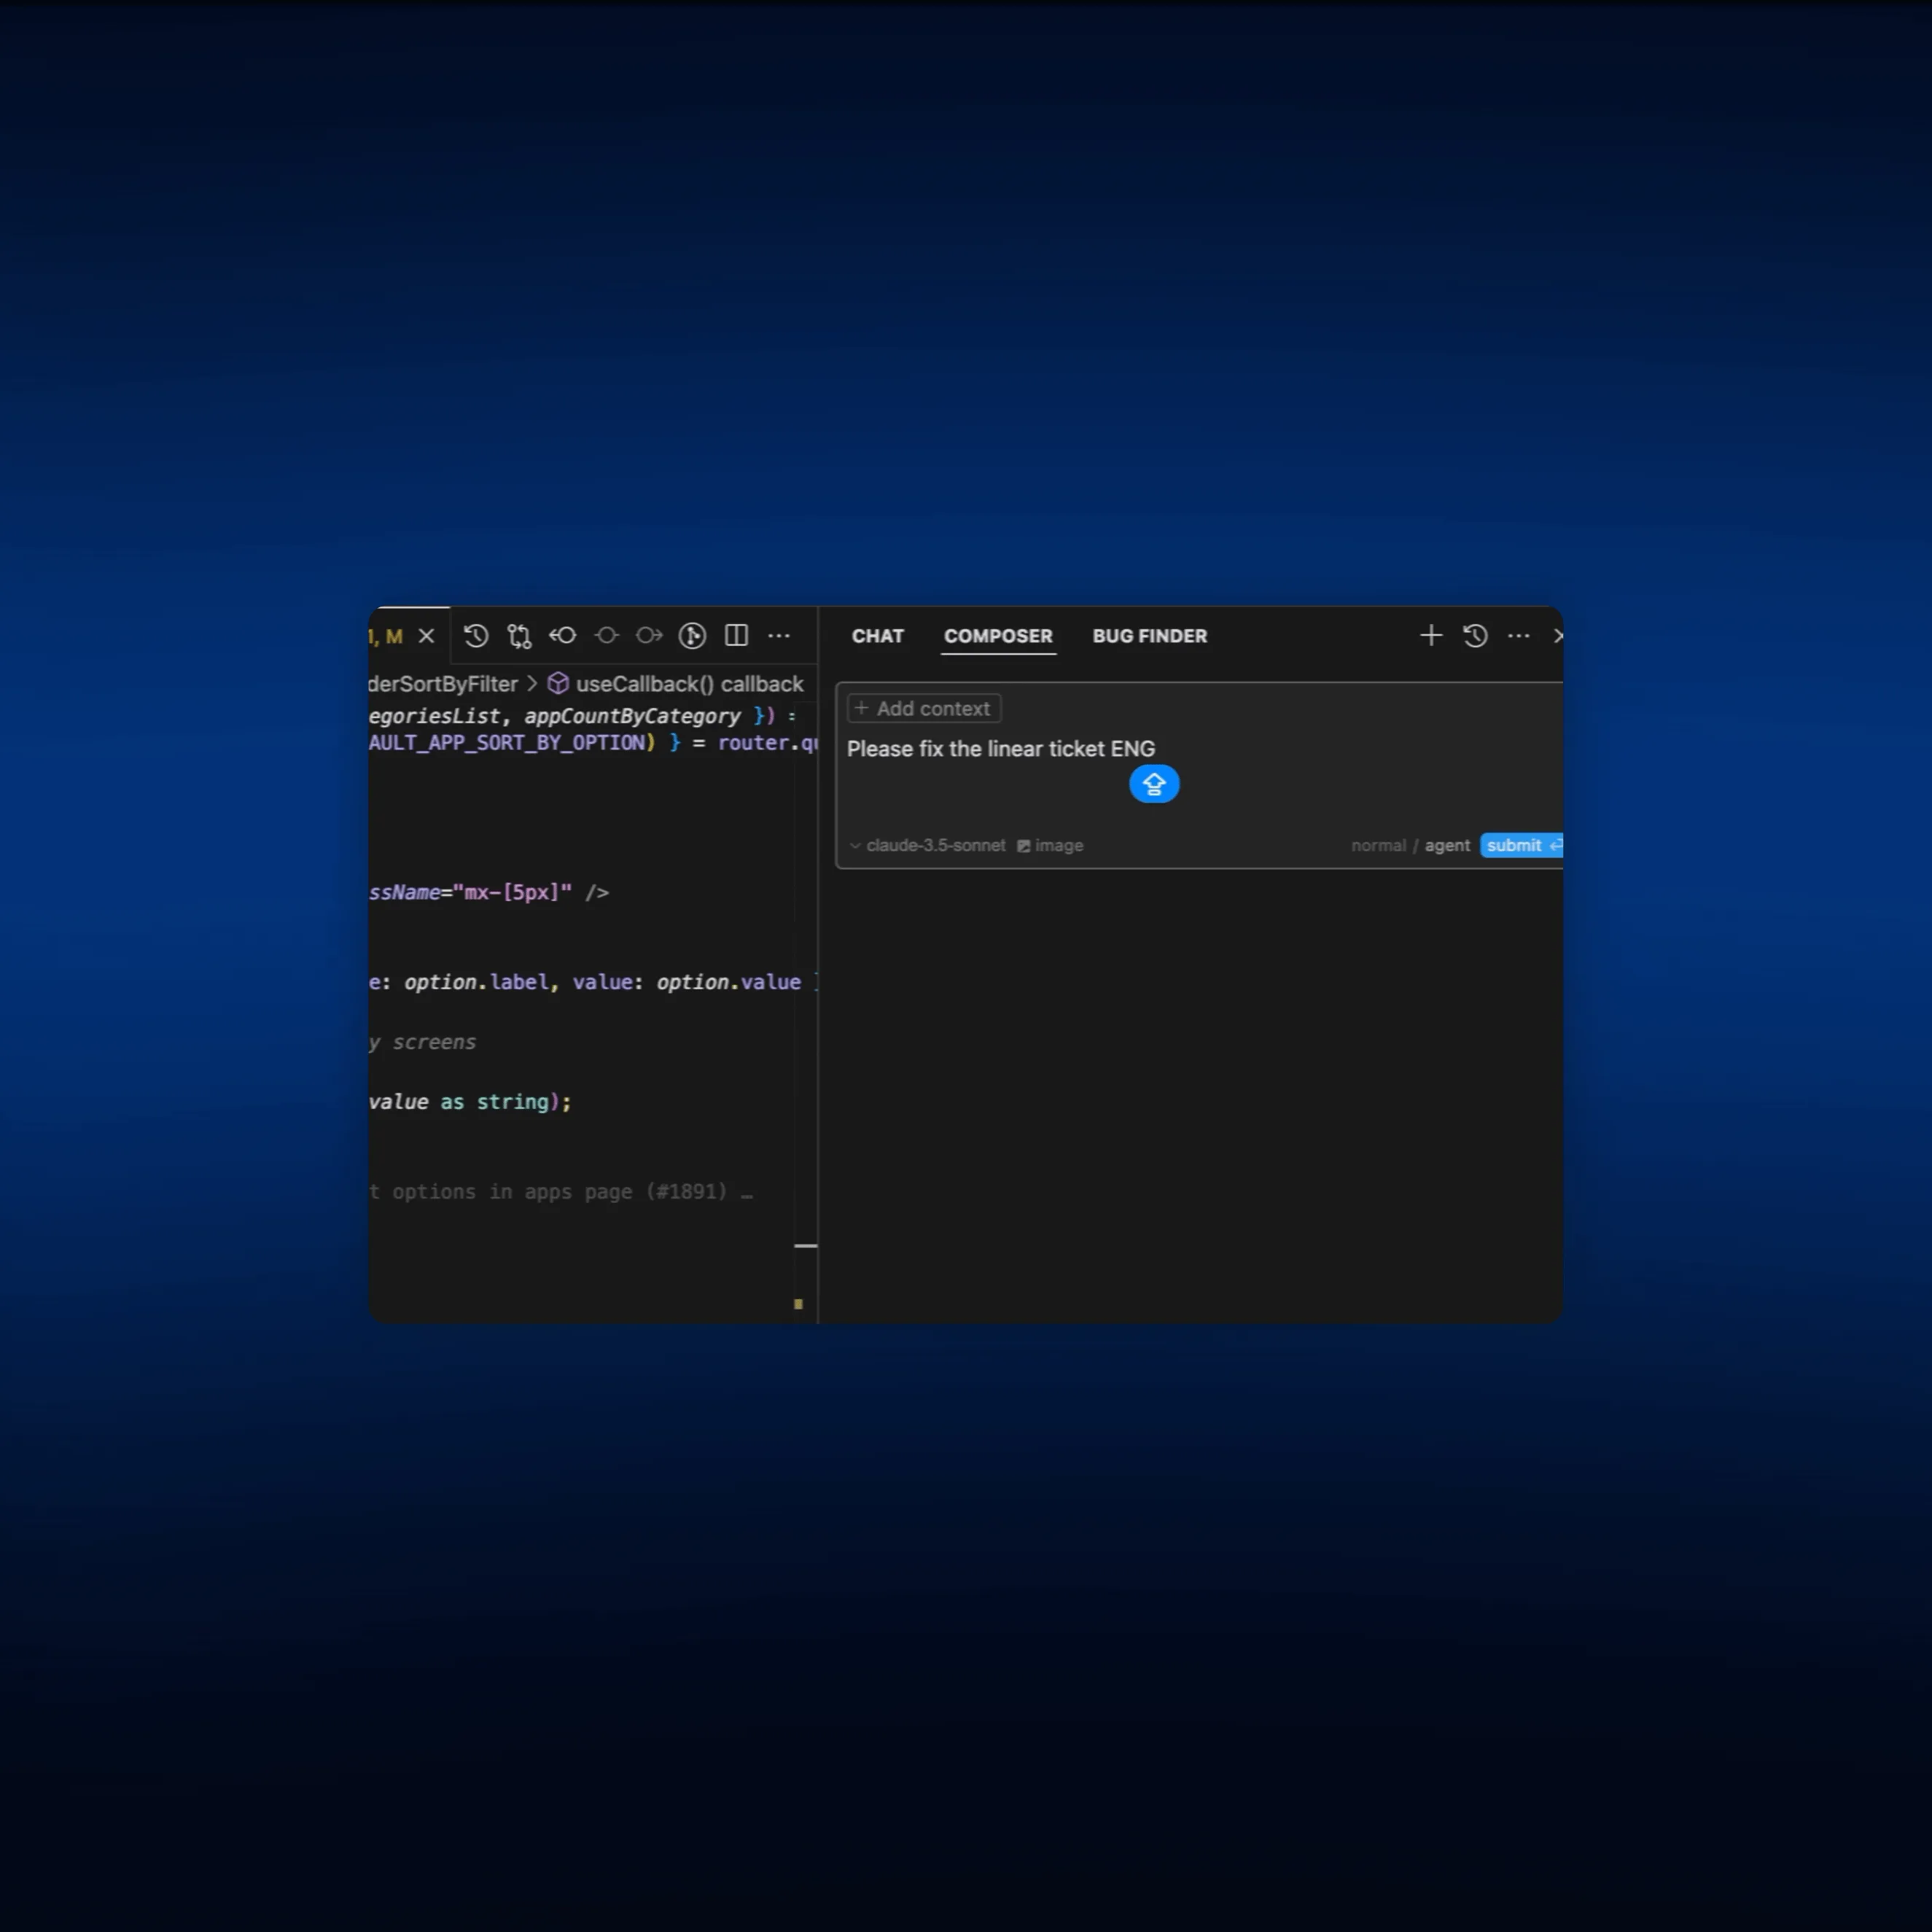Click the source control graph icon
1932x1932 pixels.
[x=692, y=636]
